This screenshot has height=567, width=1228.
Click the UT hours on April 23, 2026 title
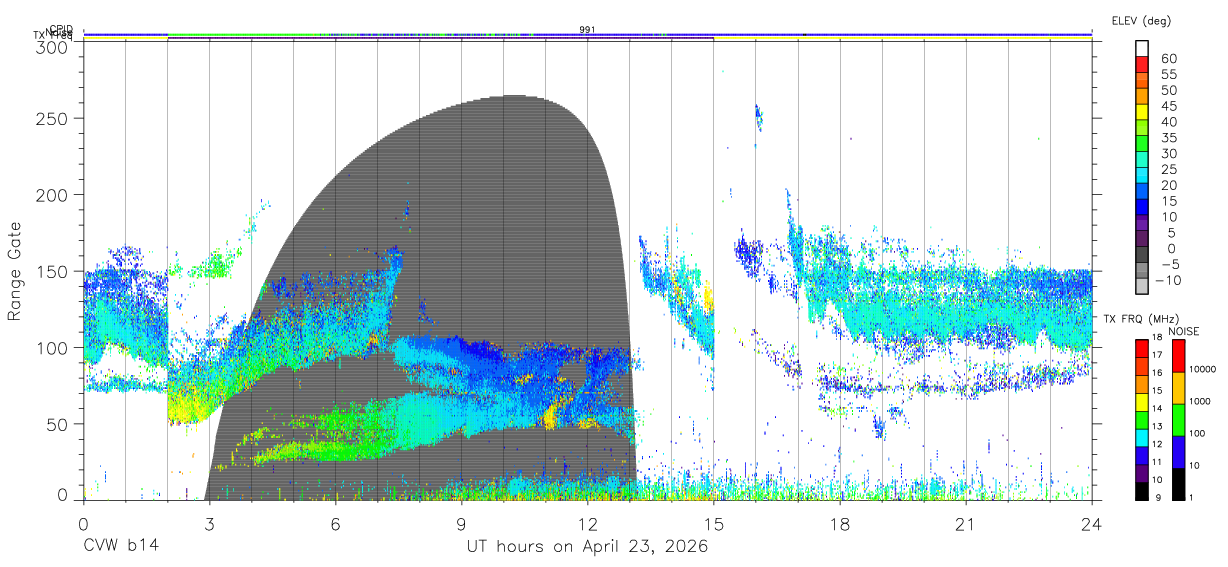pyautogui.click(x=587, y=547)
